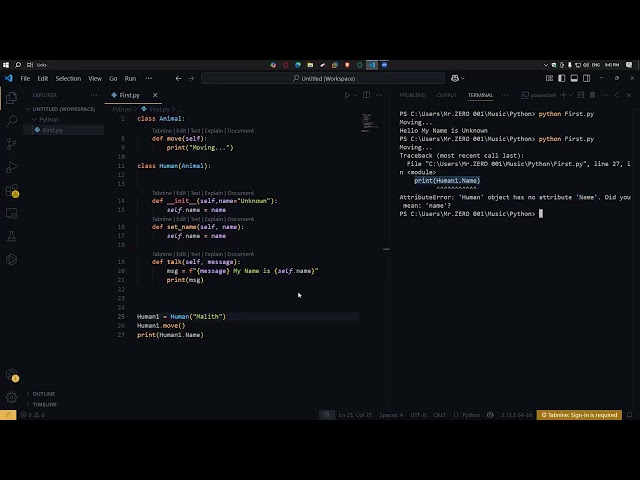Expand the Timeline section

[44, 404]
